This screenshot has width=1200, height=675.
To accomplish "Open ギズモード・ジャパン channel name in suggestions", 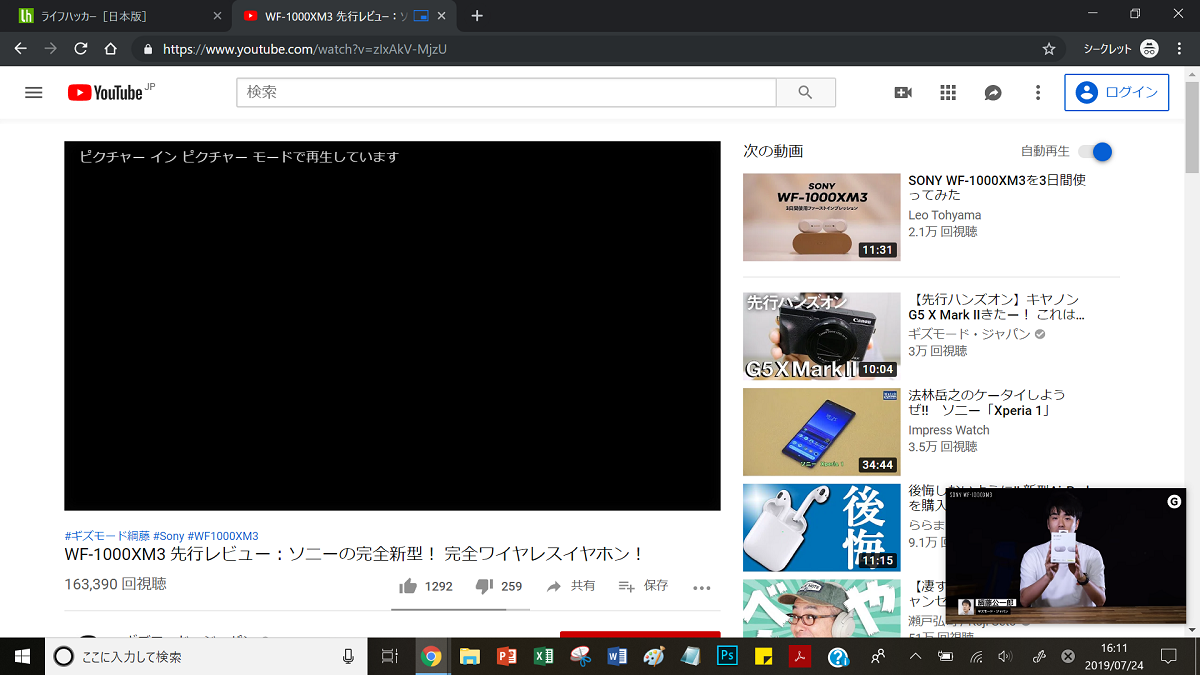I will tap(969, 334).
